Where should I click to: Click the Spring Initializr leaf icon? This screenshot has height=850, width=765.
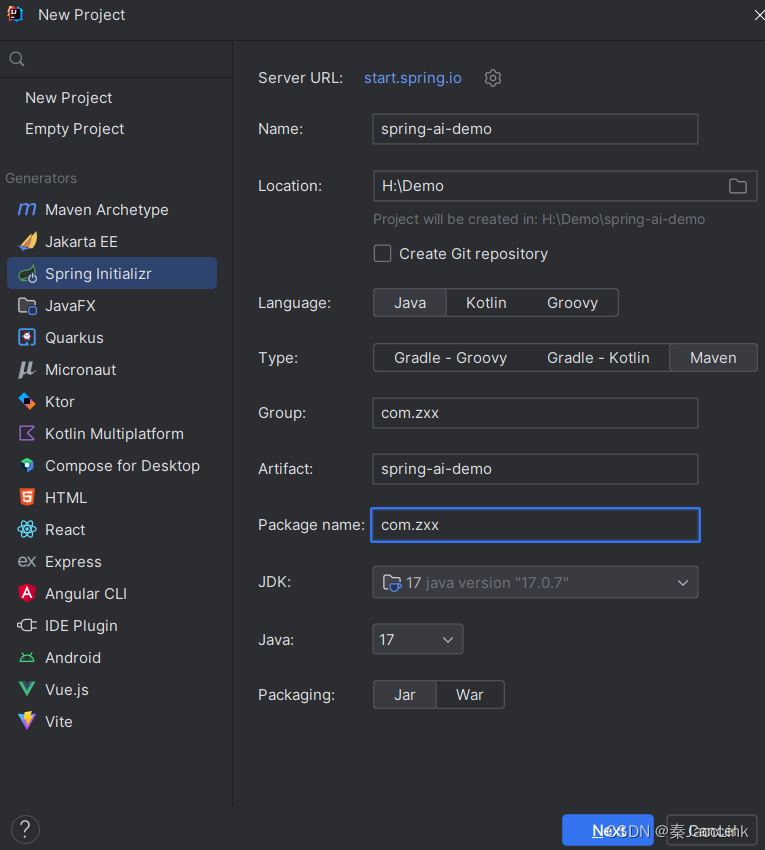coord(27,274)
